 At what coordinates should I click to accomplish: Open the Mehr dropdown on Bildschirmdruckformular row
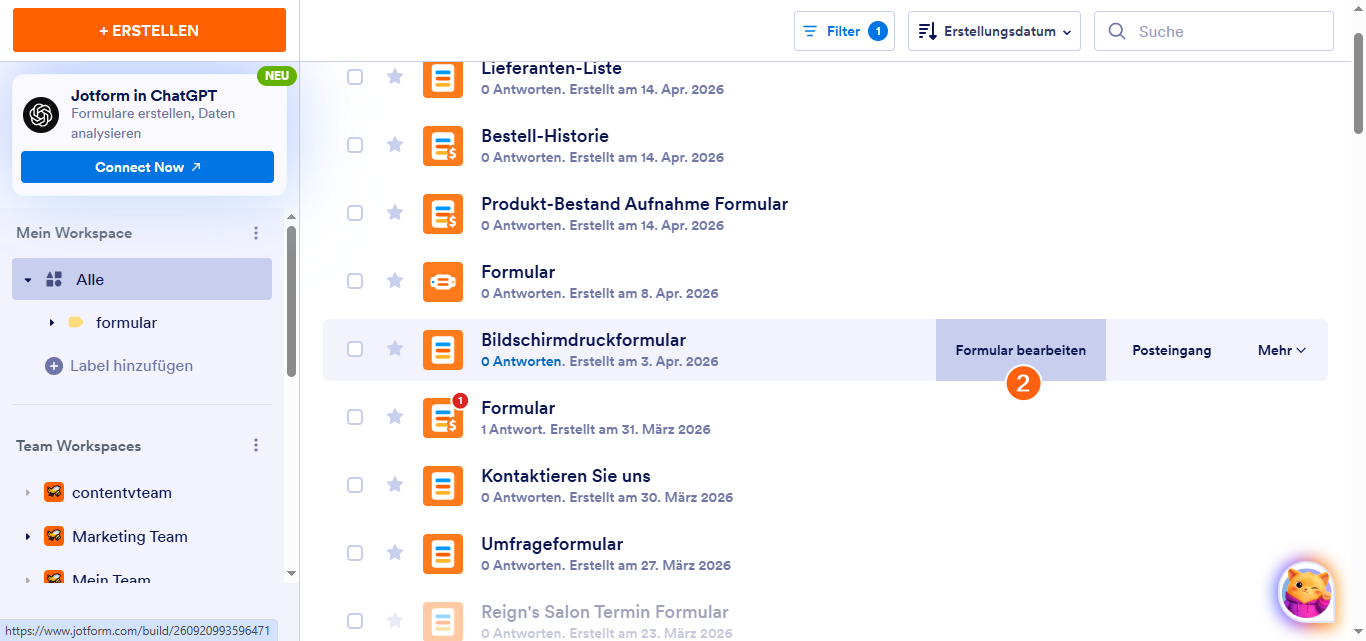coord(1282,349)
